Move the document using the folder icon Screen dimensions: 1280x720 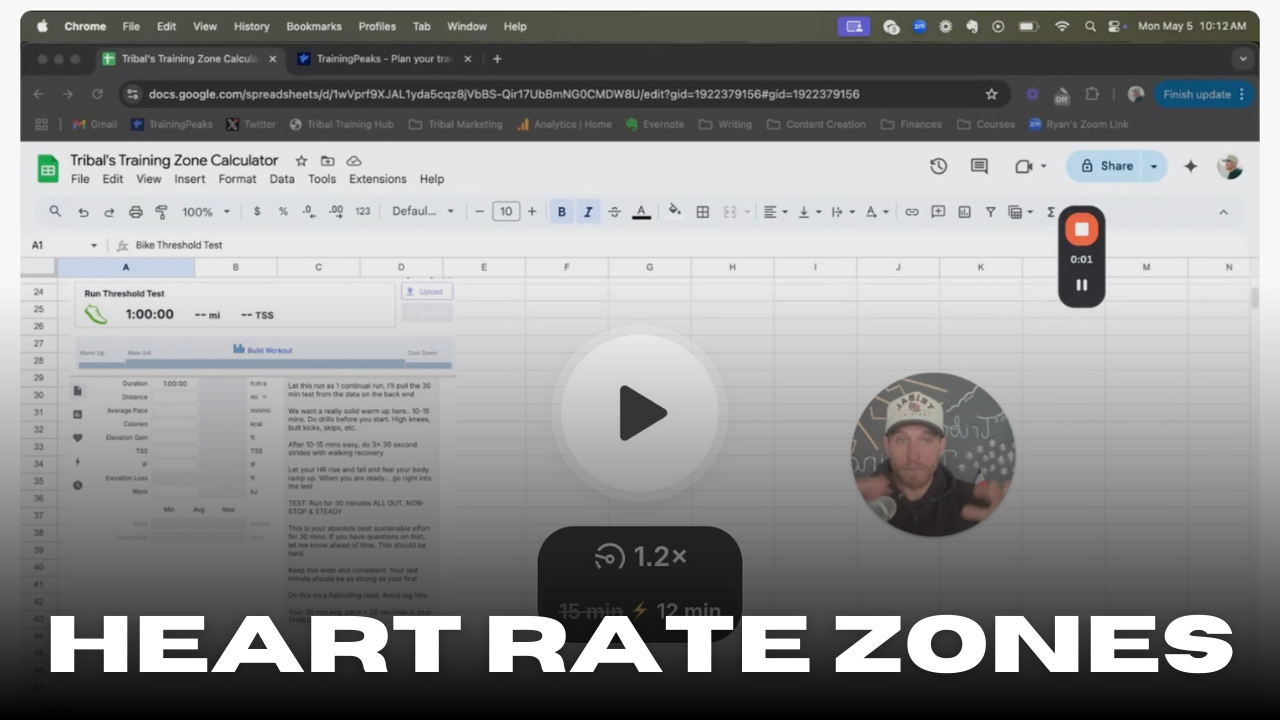327,160
